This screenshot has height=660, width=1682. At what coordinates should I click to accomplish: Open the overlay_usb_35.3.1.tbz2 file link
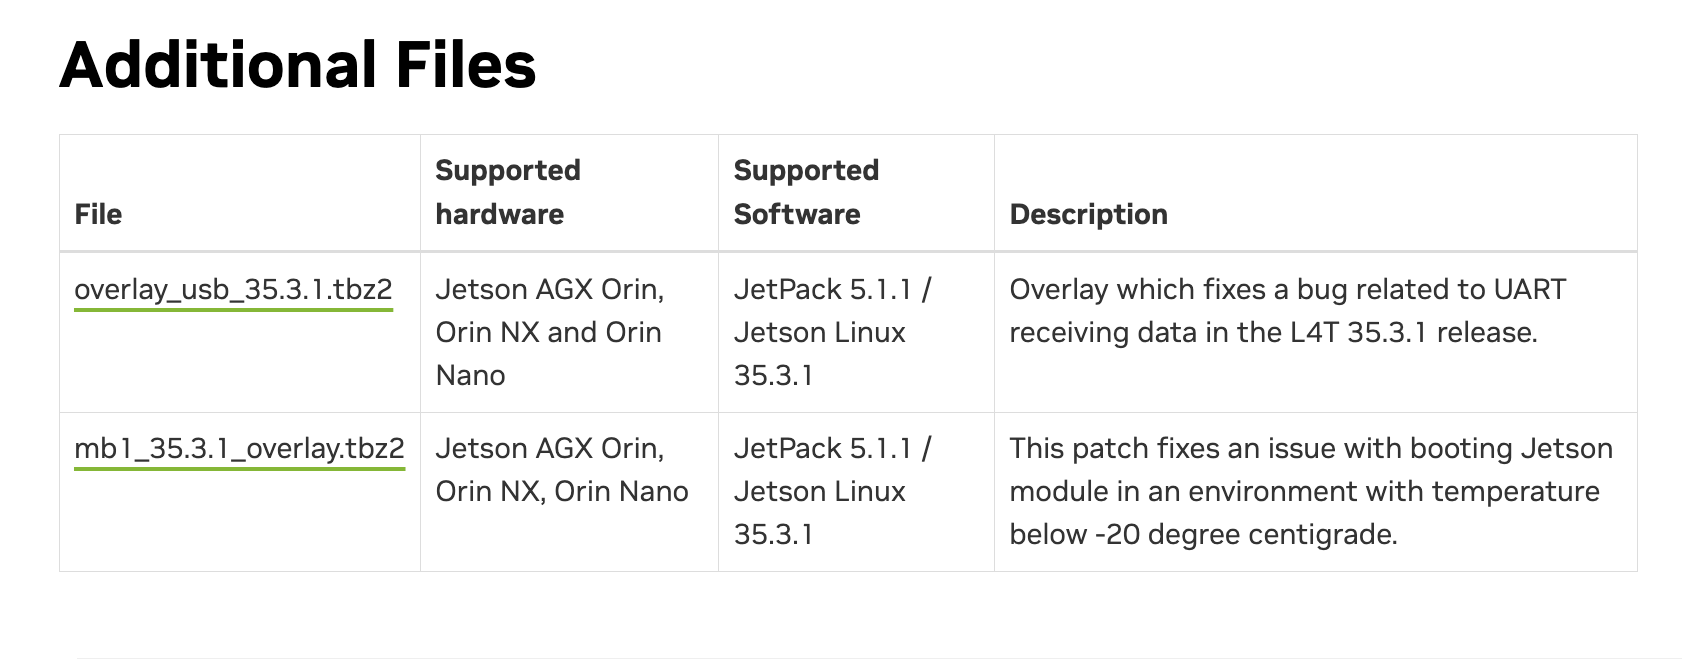[x=233, y=290]
